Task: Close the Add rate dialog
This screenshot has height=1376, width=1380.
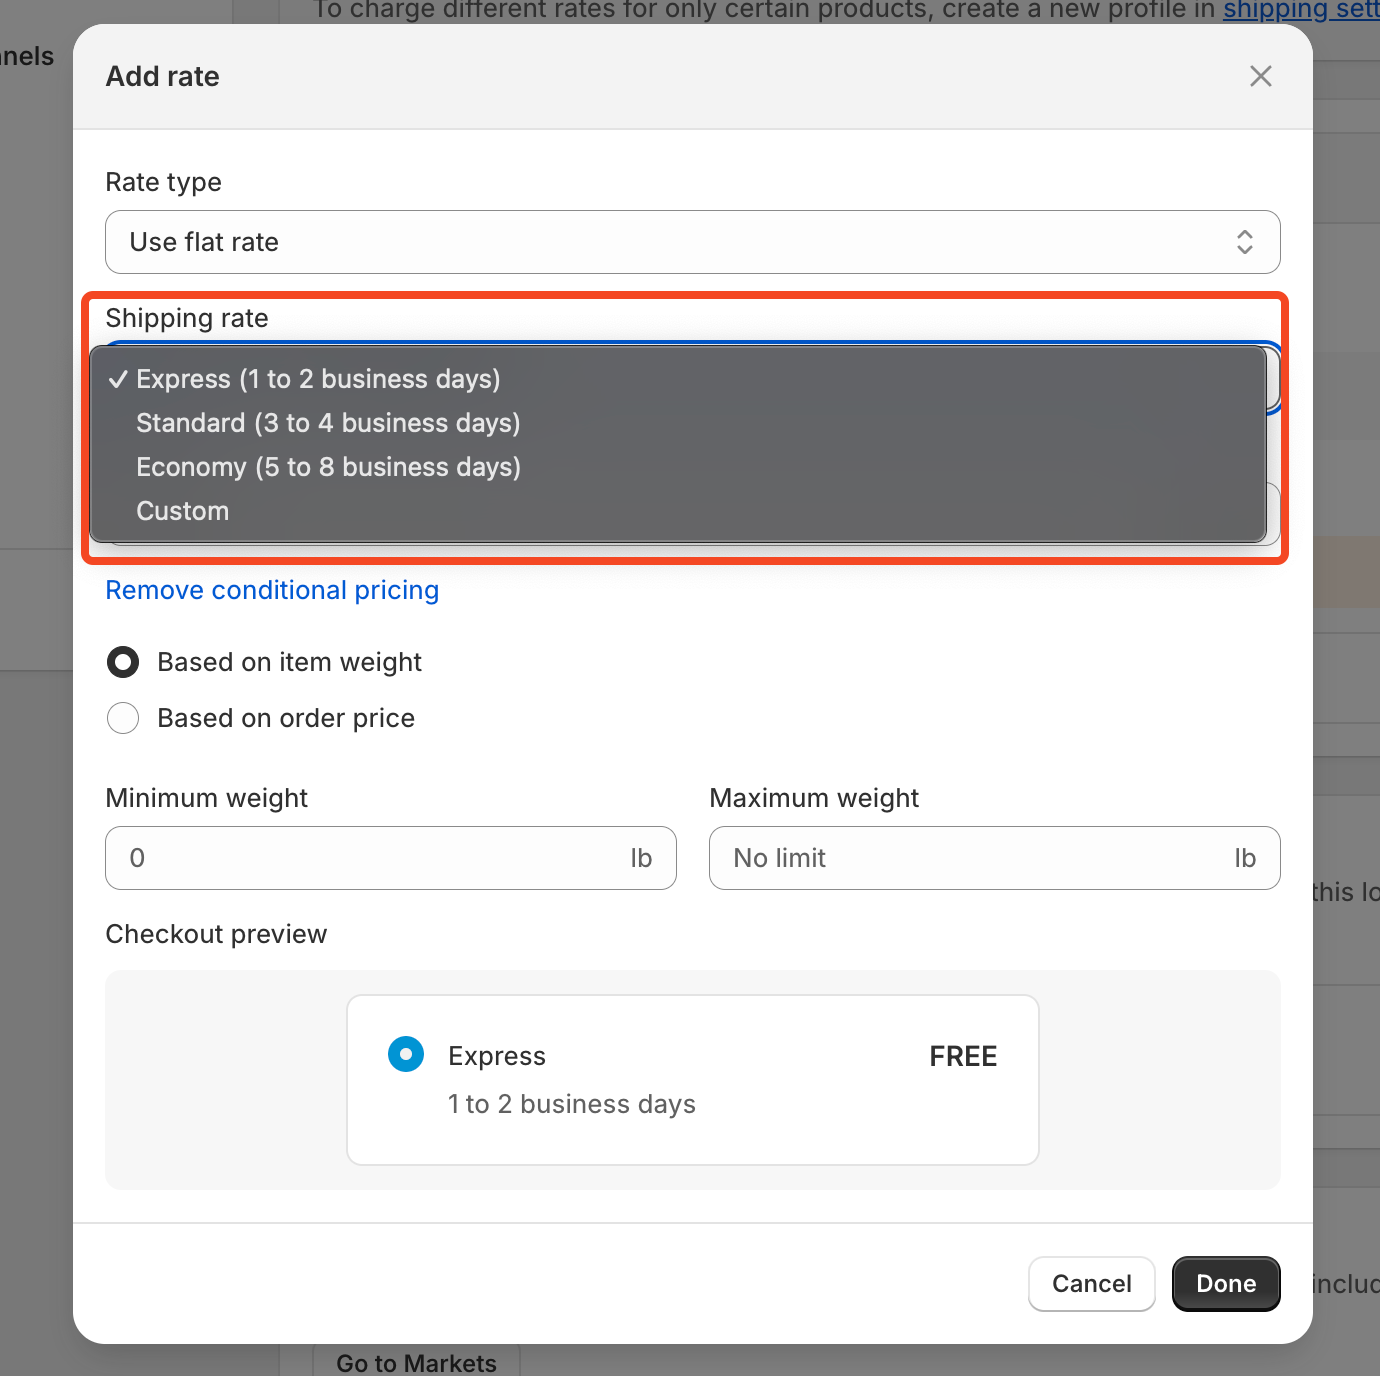Action: (1260, 76)
